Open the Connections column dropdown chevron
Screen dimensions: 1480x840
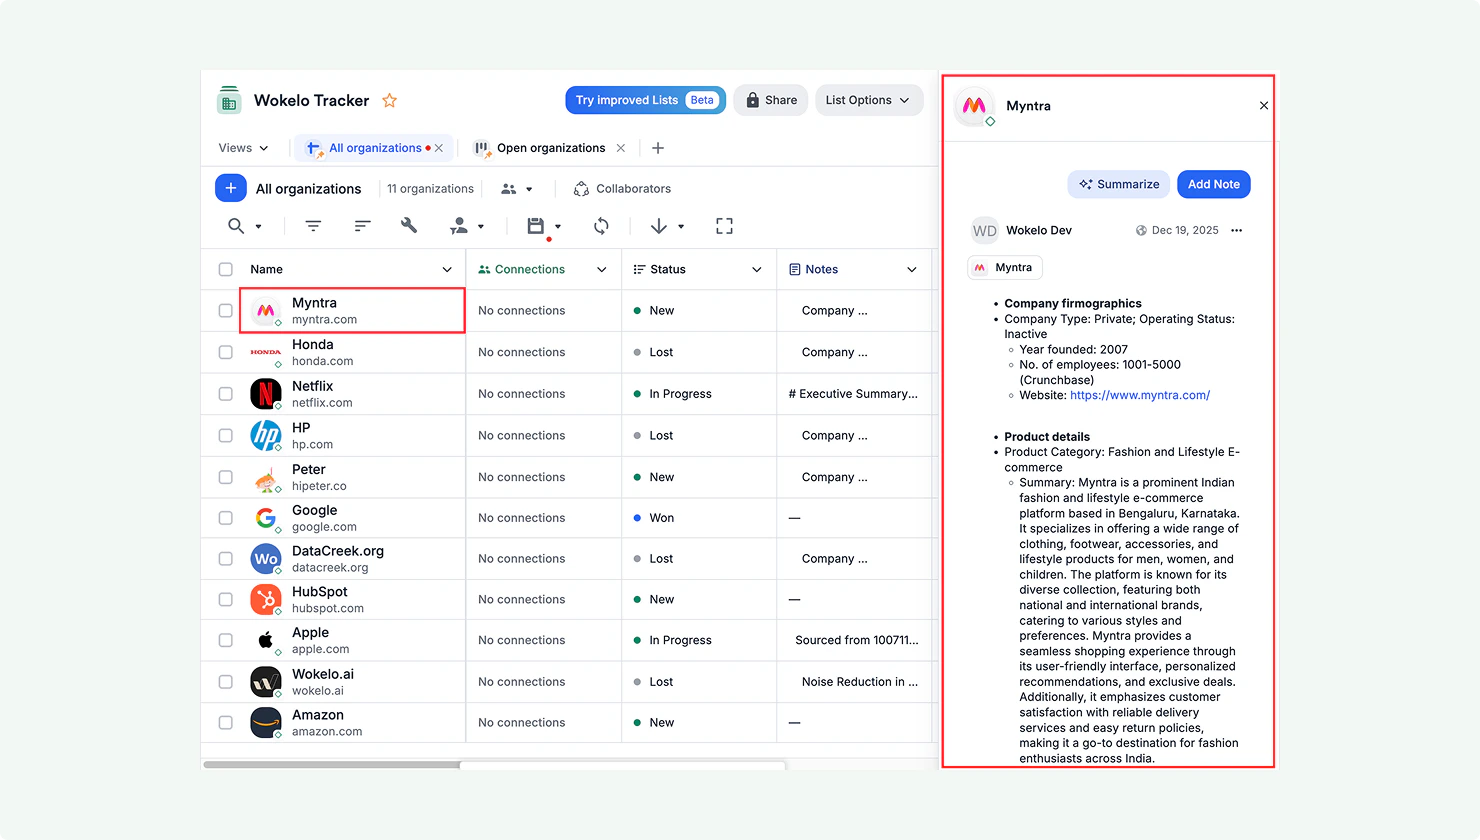tap(602, 269)
